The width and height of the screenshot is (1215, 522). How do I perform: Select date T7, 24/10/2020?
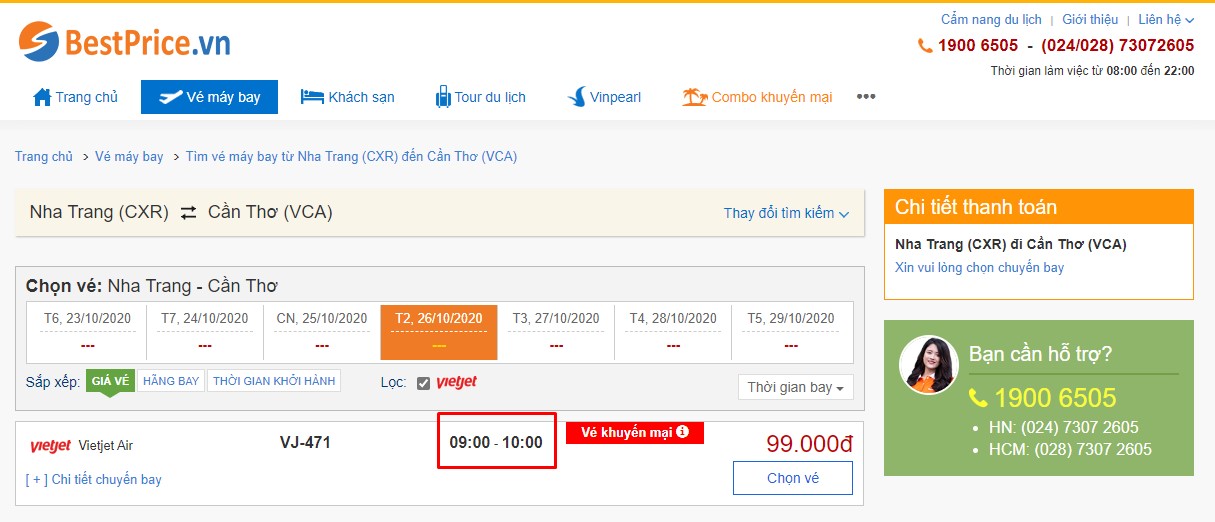tap(205, 331)
